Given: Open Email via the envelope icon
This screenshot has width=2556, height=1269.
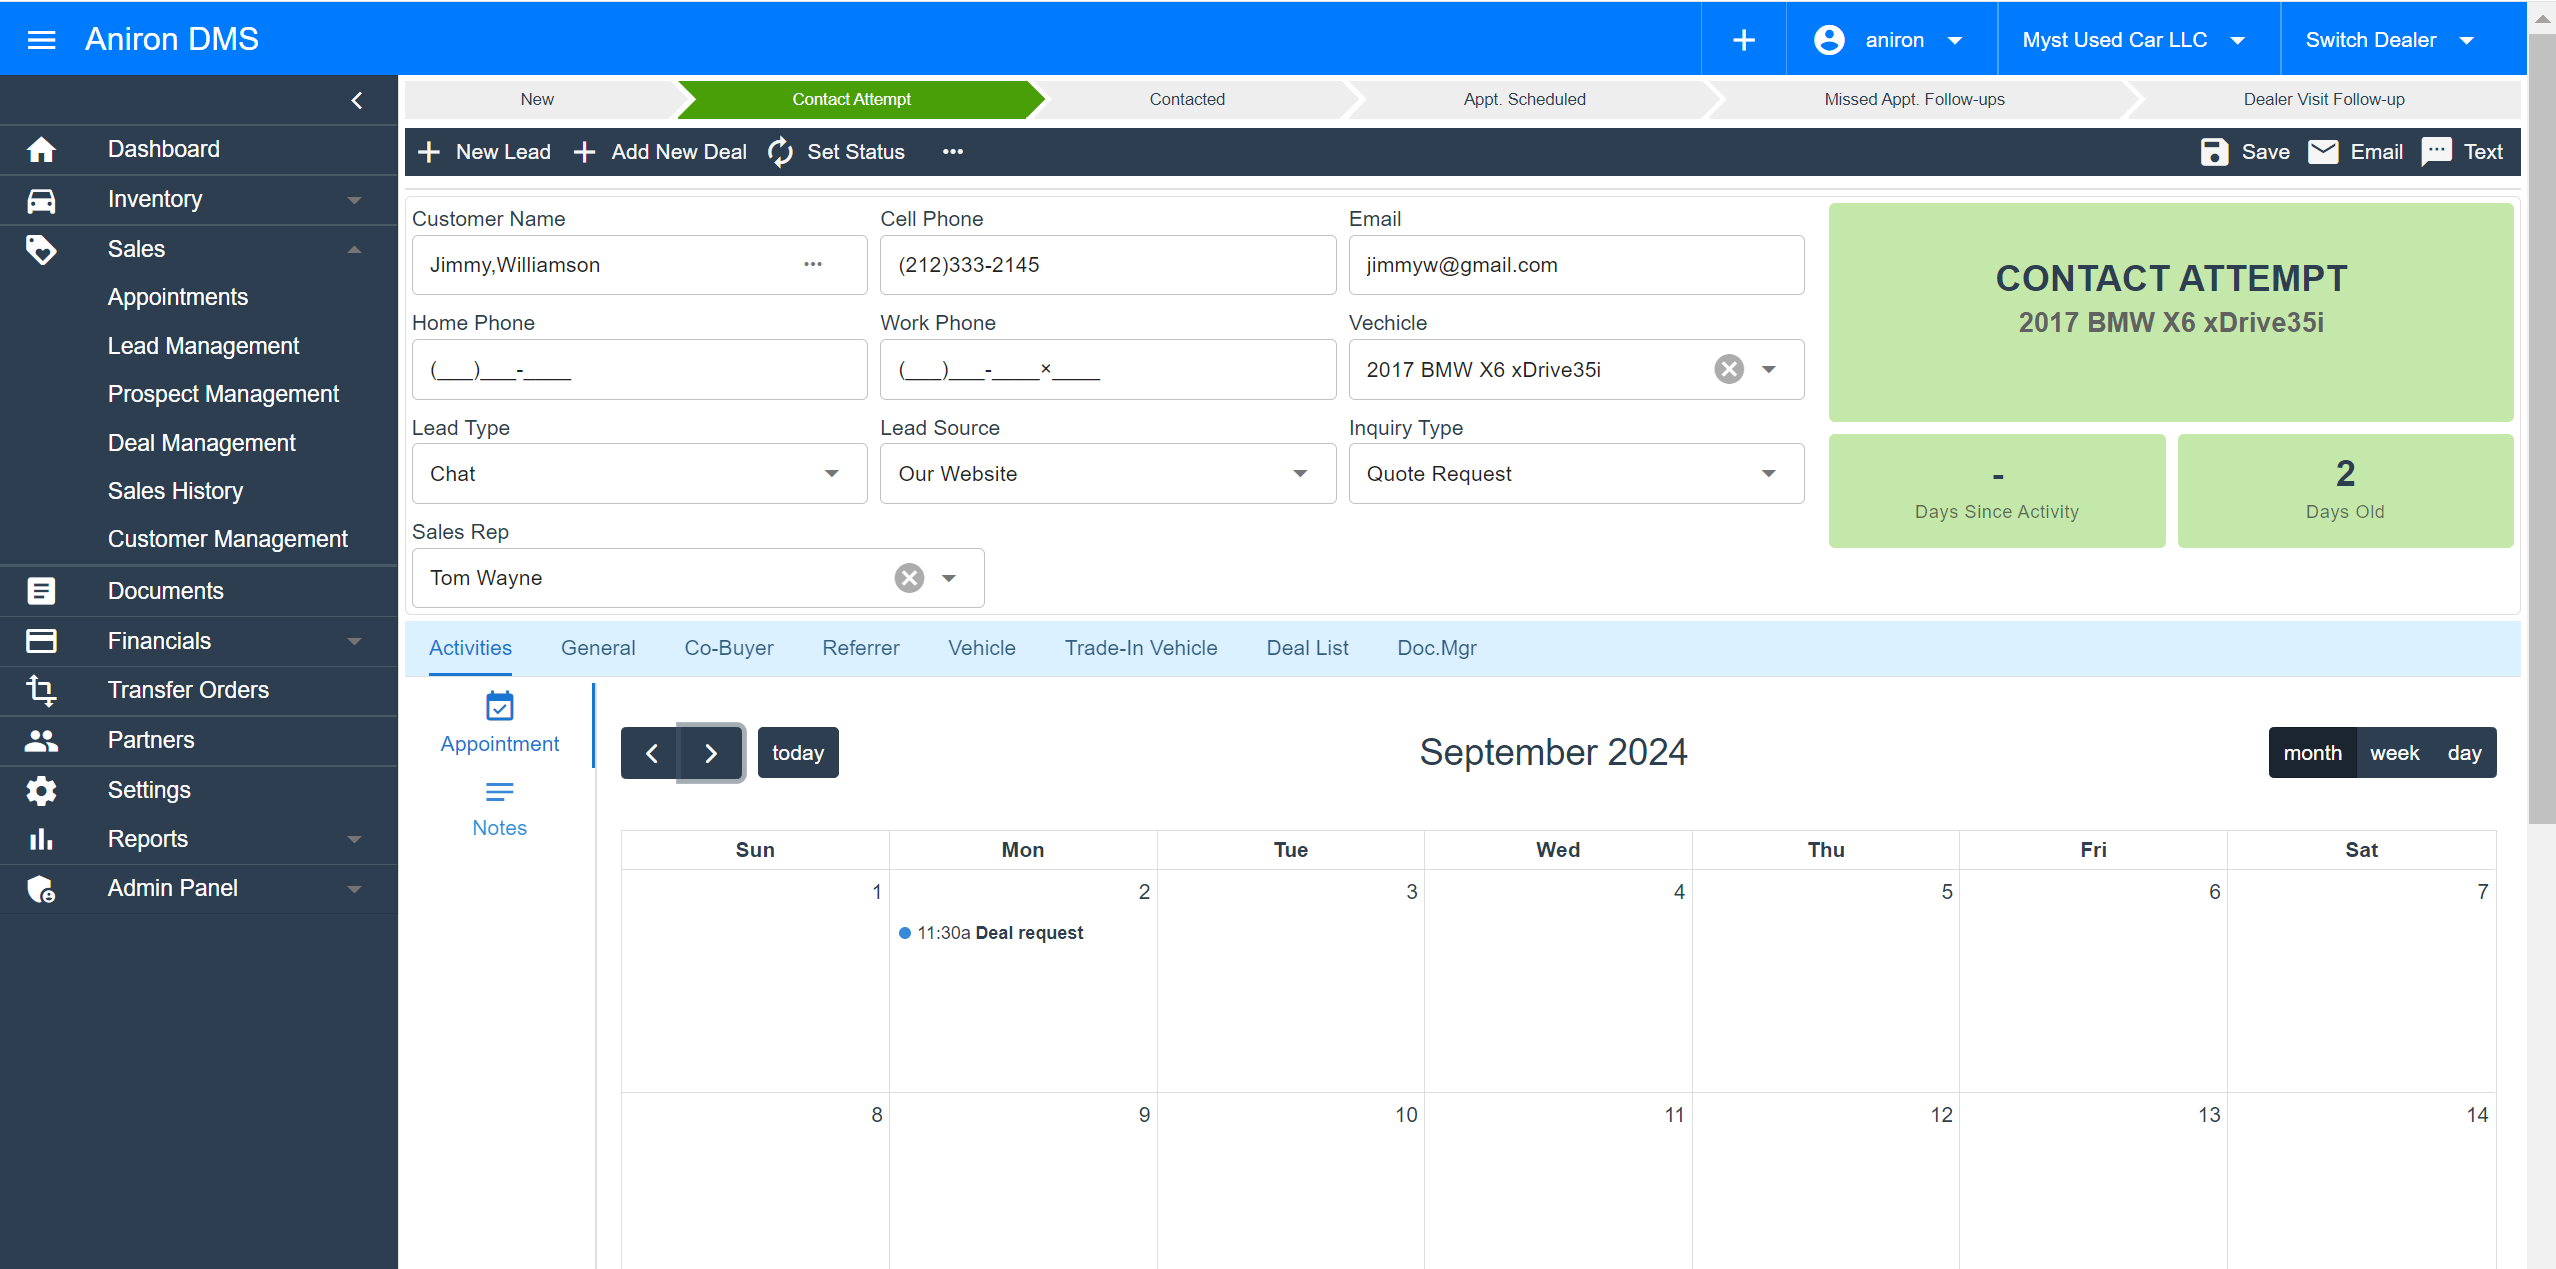Looking at the screenshot, I should point(2323,152).
